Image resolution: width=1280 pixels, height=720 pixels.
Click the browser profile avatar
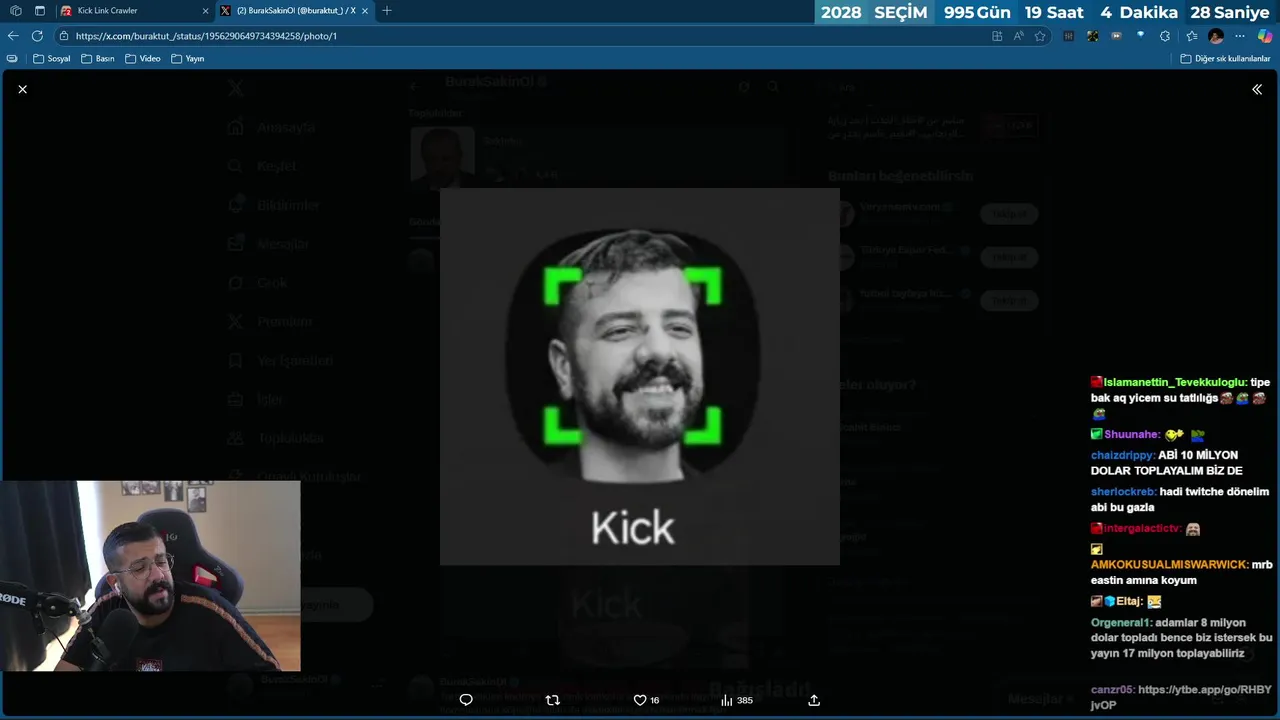1216,36
